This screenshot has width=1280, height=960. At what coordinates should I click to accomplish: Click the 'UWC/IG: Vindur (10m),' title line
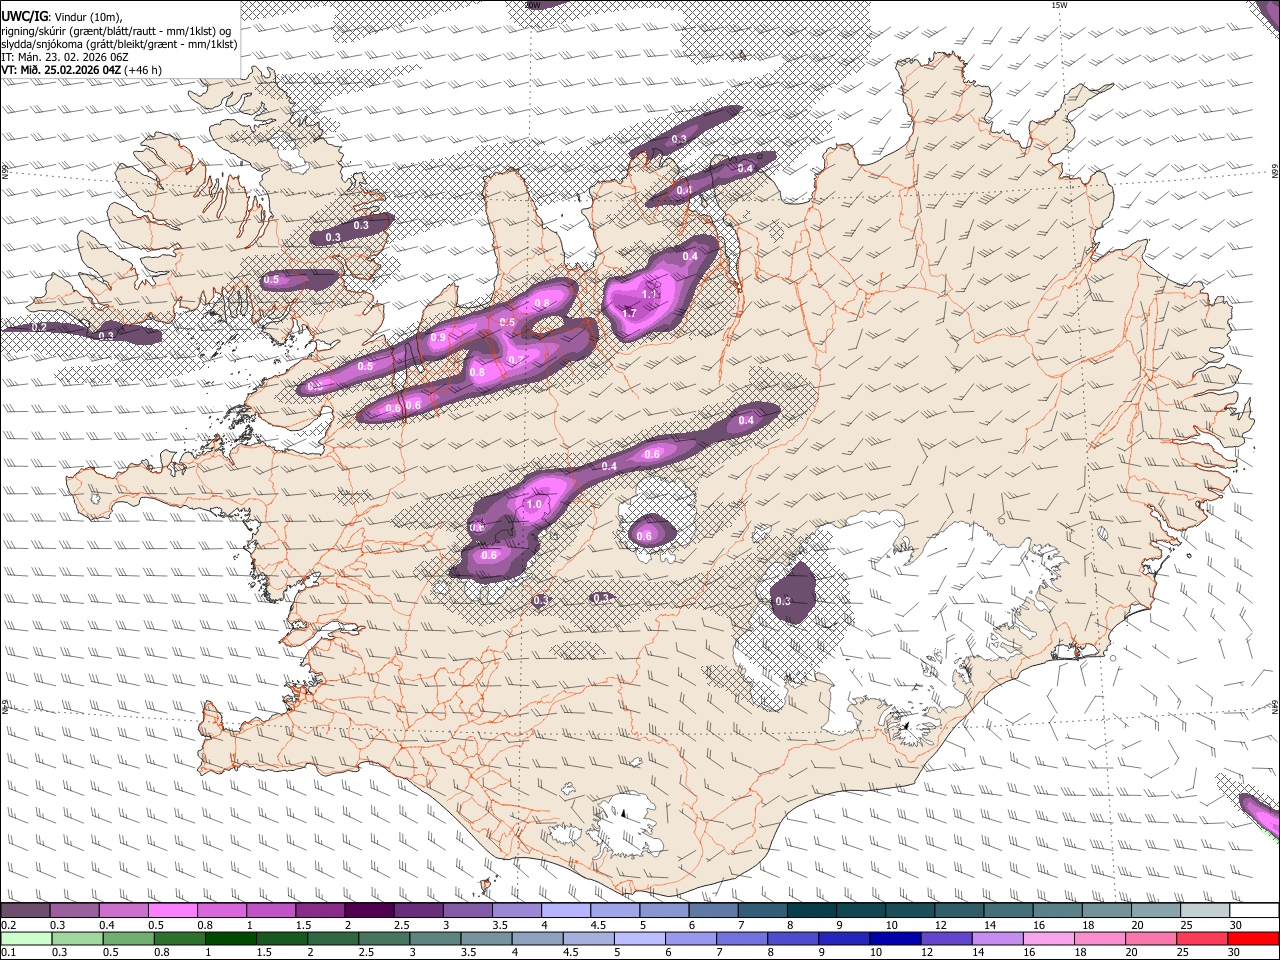tap(62, 16)
